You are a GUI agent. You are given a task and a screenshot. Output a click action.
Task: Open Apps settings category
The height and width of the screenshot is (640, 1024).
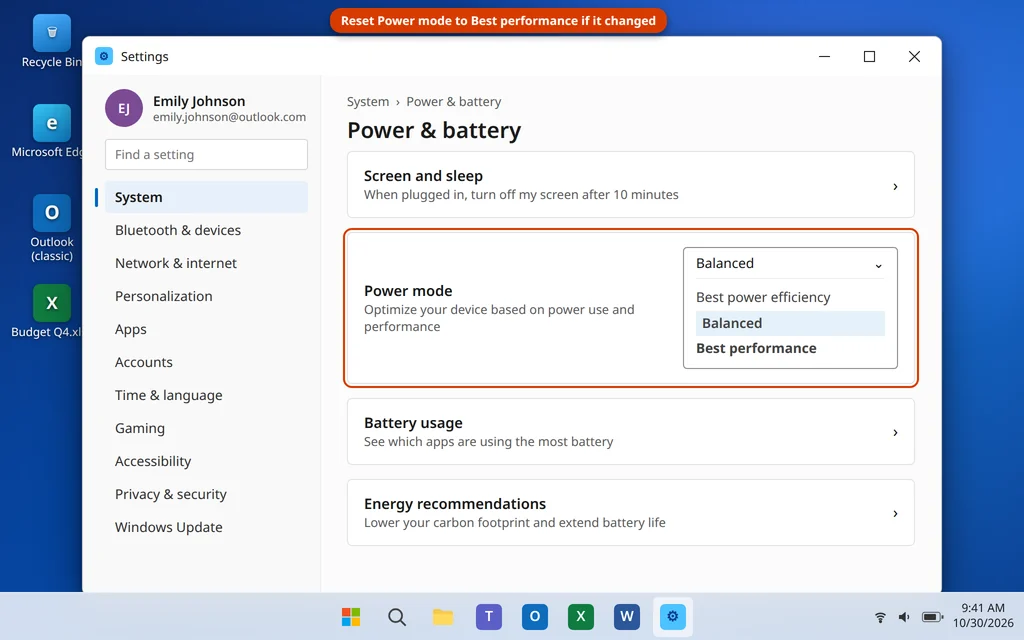pyautogui.click(x=206, y=329)
